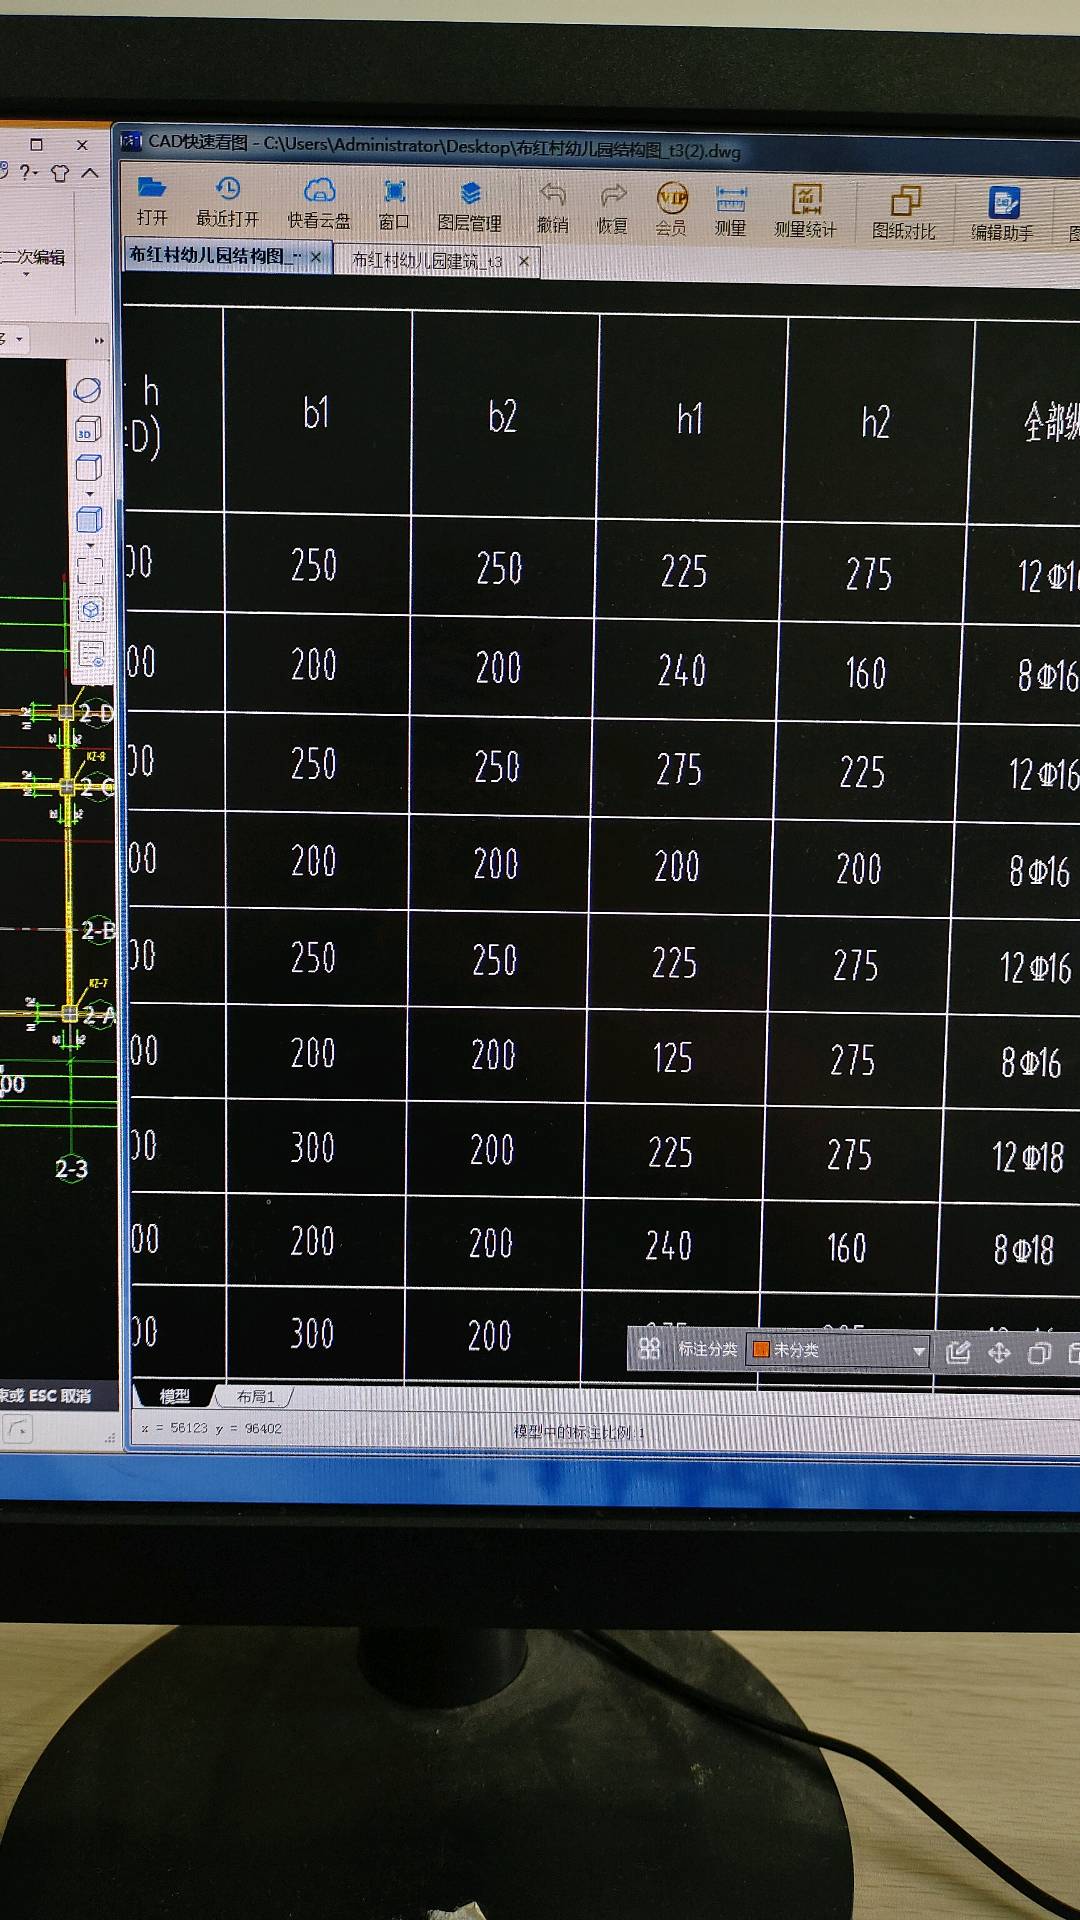
Task: Click 模型中的标注比例 text in status bar
Action: (x=578, y=1432)
